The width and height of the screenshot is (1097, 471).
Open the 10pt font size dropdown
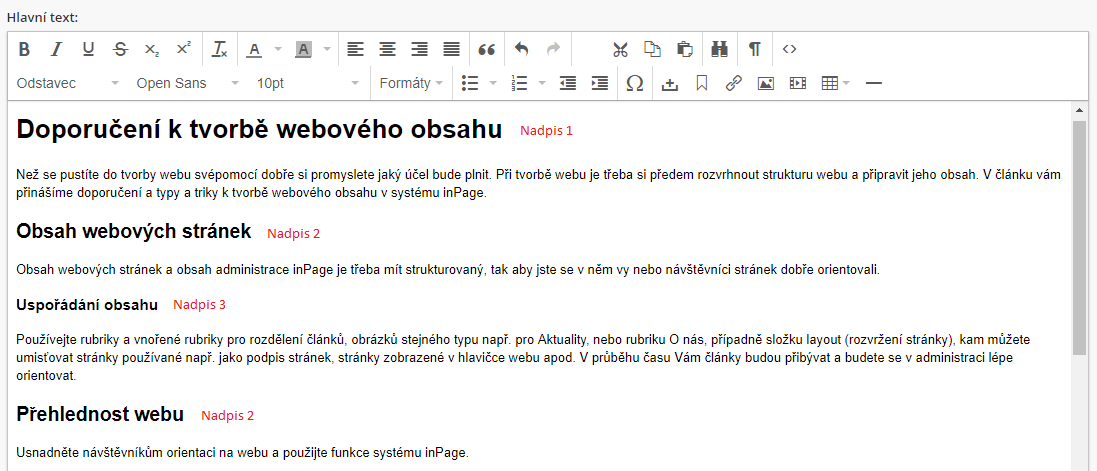(308, 83)
